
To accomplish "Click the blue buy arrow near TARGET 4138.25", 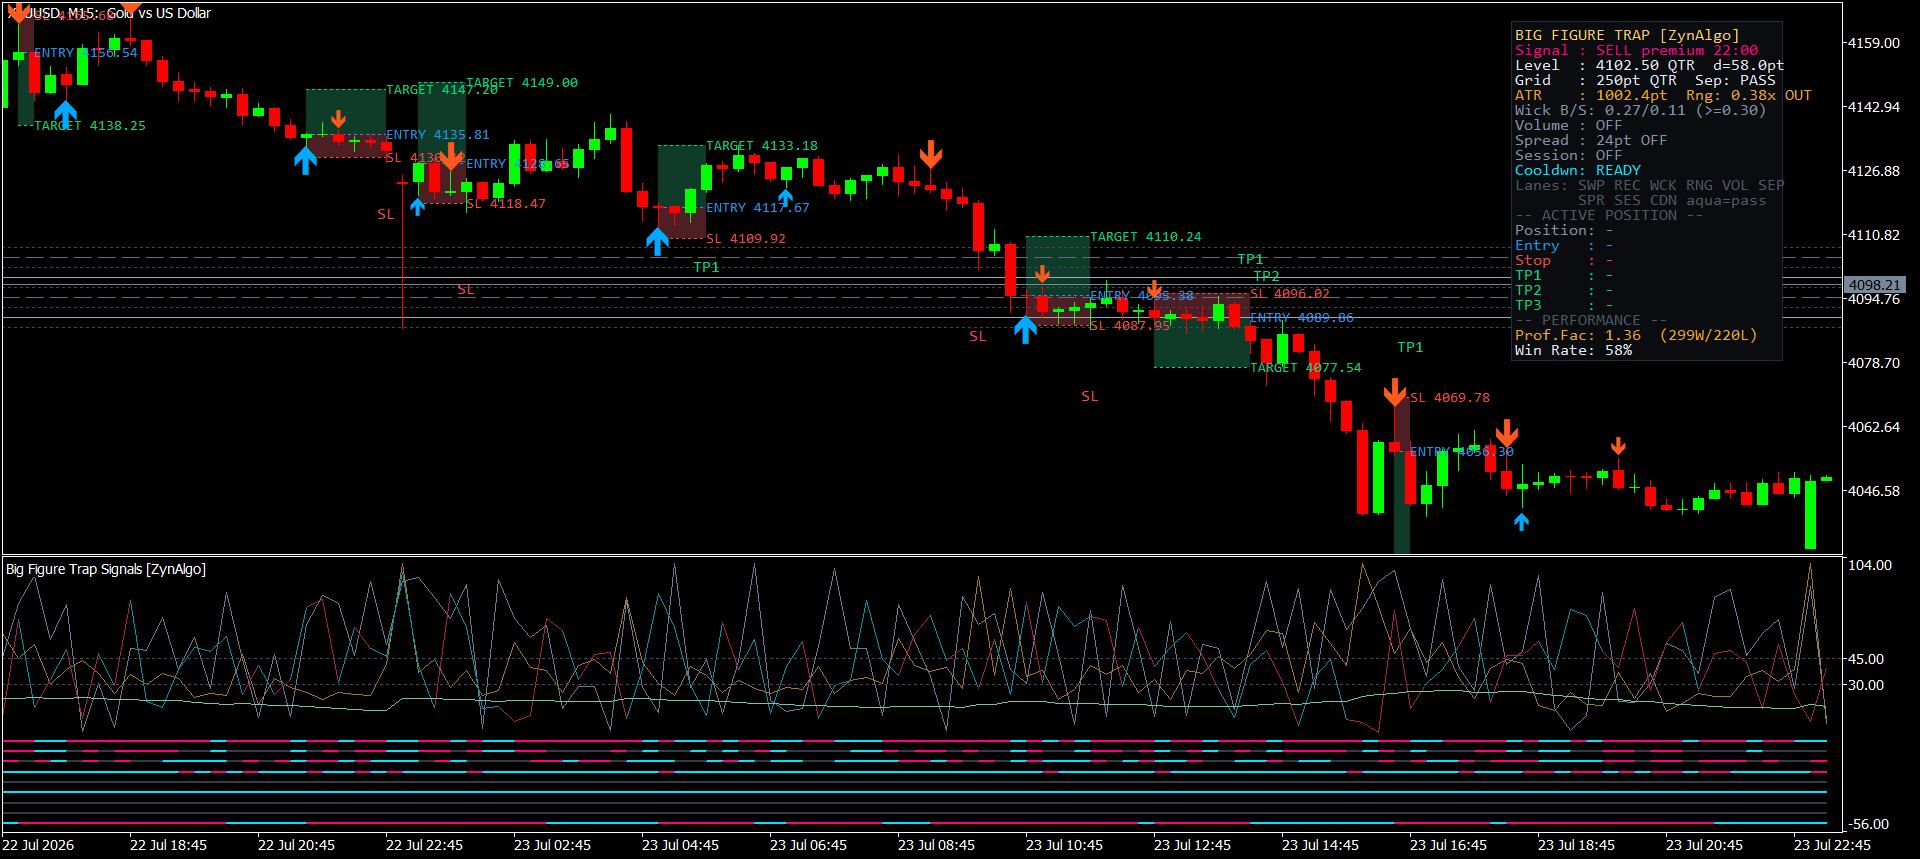I will [66, 113].
